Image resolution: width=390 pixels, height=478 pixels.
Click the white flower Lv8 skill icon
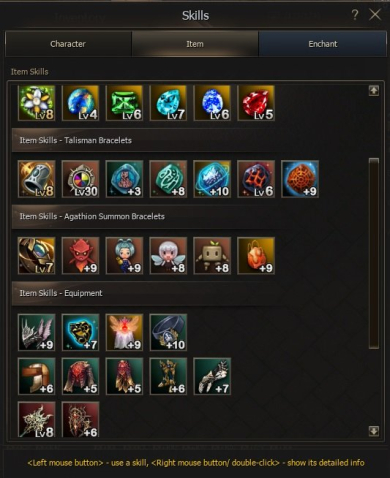pyautogui.click(x=37, y=103)
